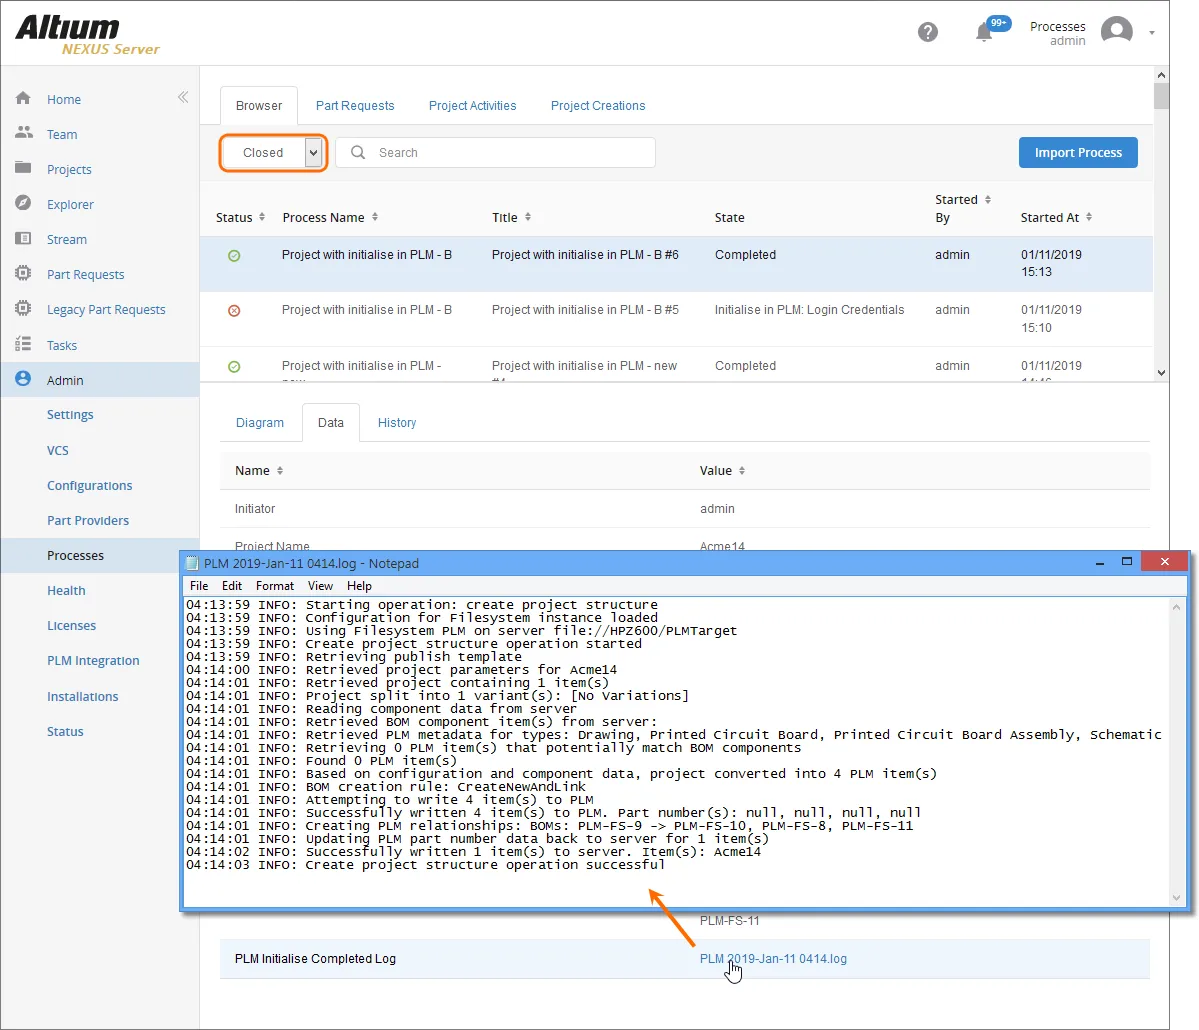The image size is (1199, 1030).
Task: Click the Part Requests chip icon
Action: click(23, 273)
